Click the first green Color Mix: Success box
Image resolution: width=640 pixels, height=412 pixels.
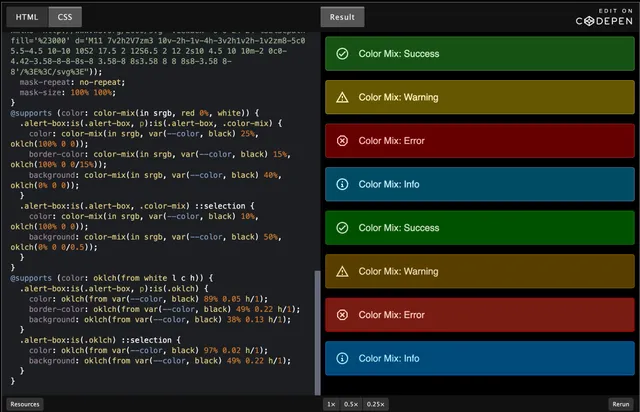[480, 54]
